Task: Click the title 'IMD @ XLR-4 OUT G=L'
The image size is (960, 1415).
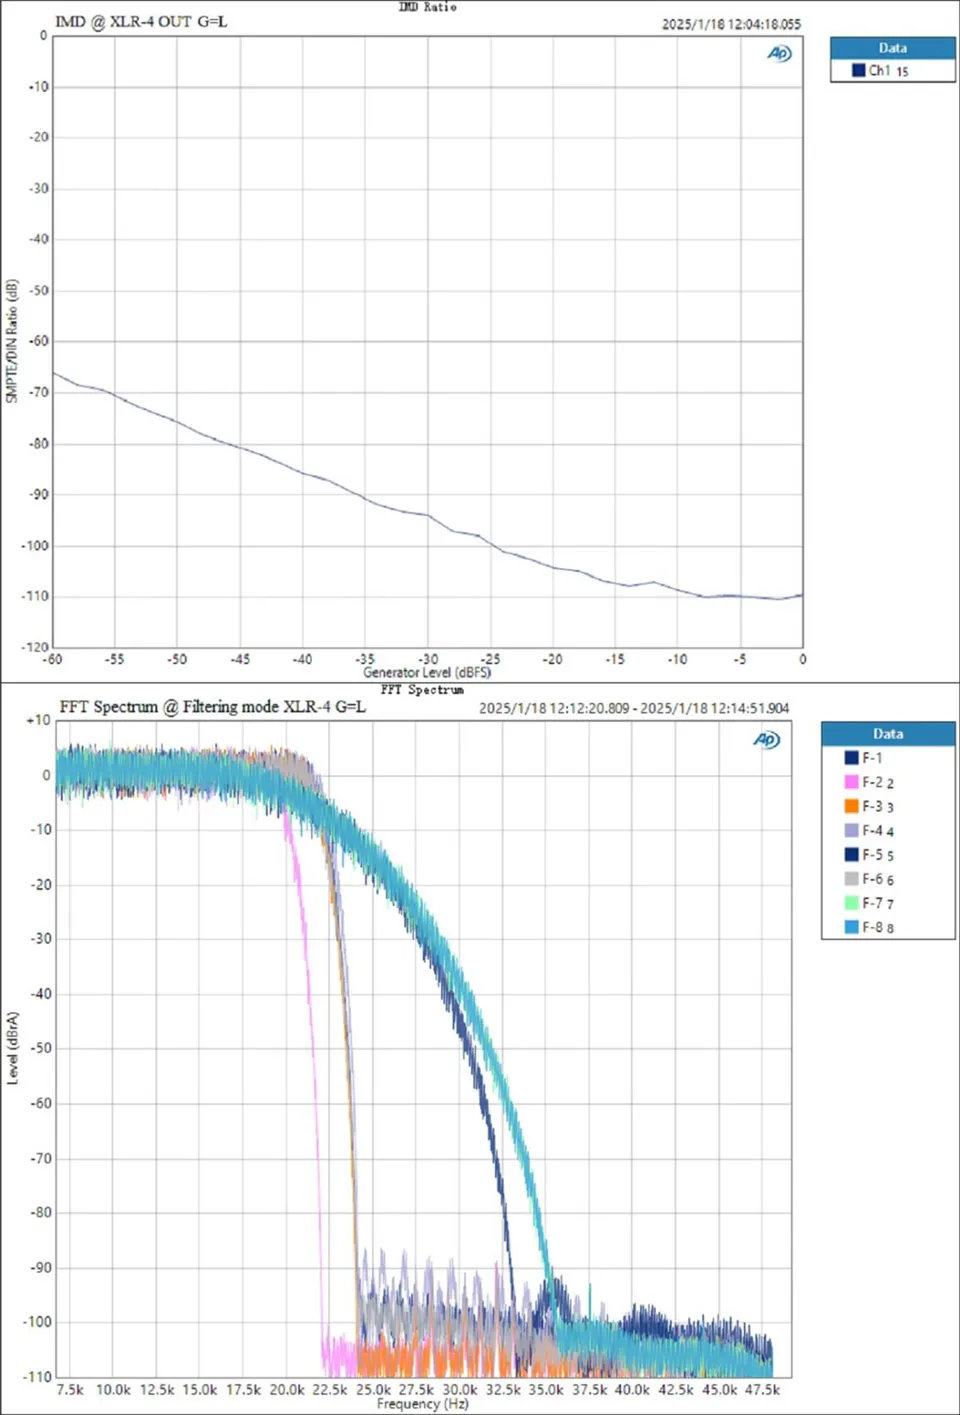Action: point(141,21)
